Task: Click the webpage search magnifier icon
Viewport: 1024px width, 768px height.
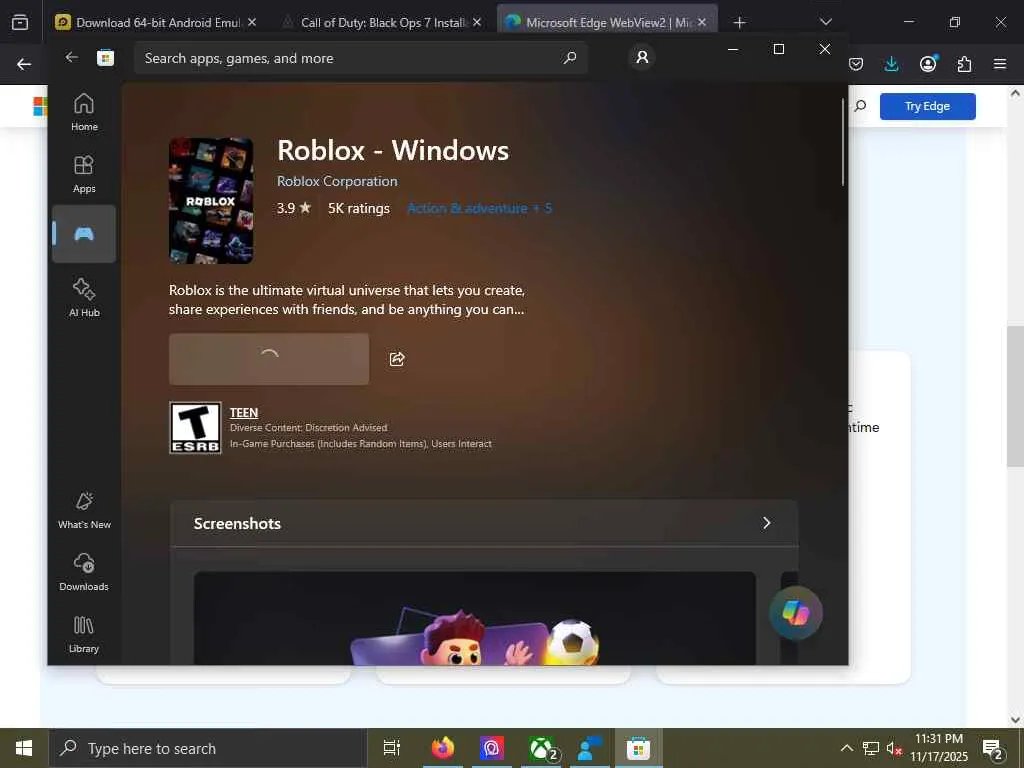Action: tap(861, 106)
